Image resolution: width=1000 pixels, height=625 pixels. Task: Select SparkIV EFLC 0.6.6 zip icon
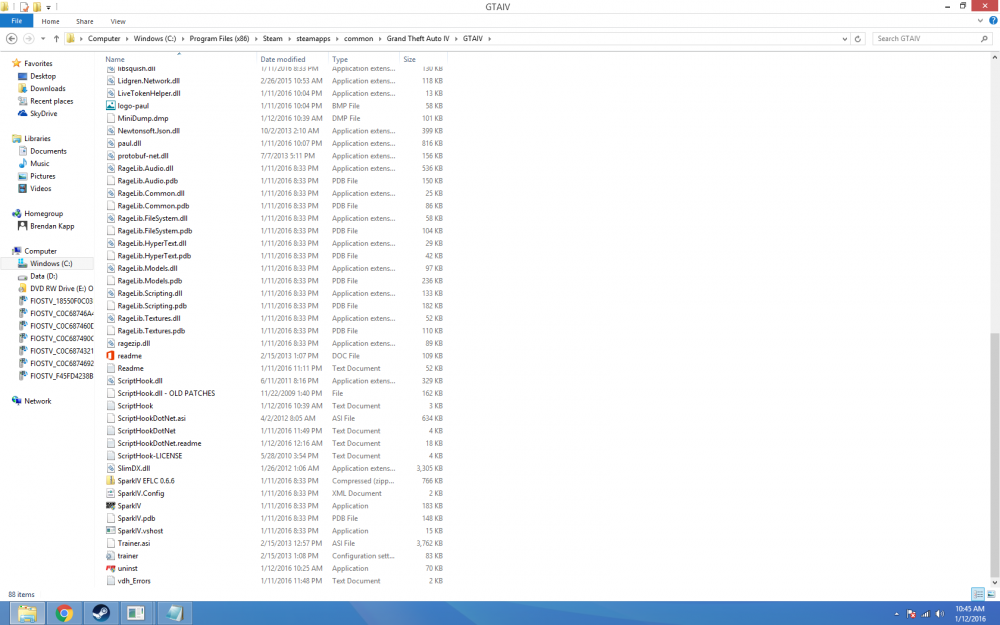(x=110, y=481)
